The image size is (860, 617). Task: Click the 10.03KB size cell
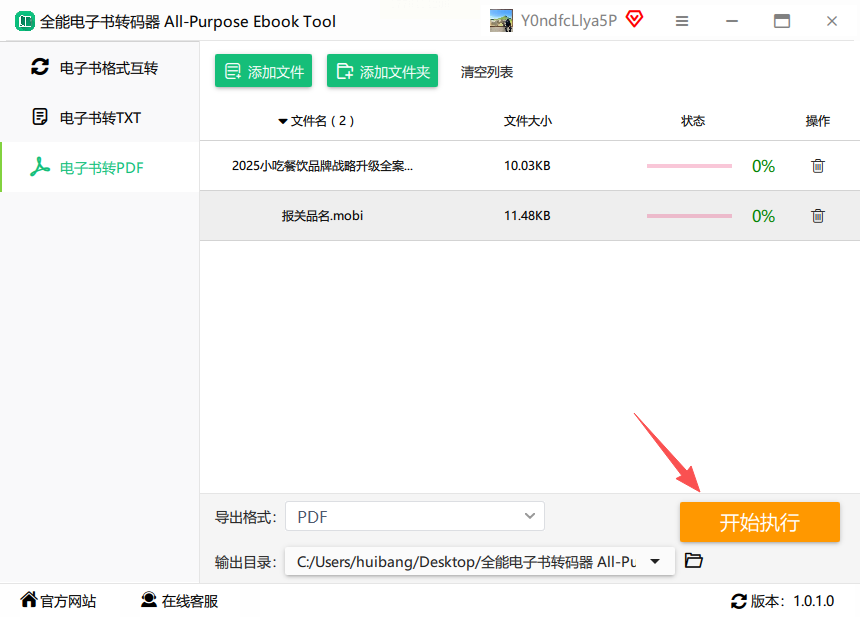click(x=527, y=166)
